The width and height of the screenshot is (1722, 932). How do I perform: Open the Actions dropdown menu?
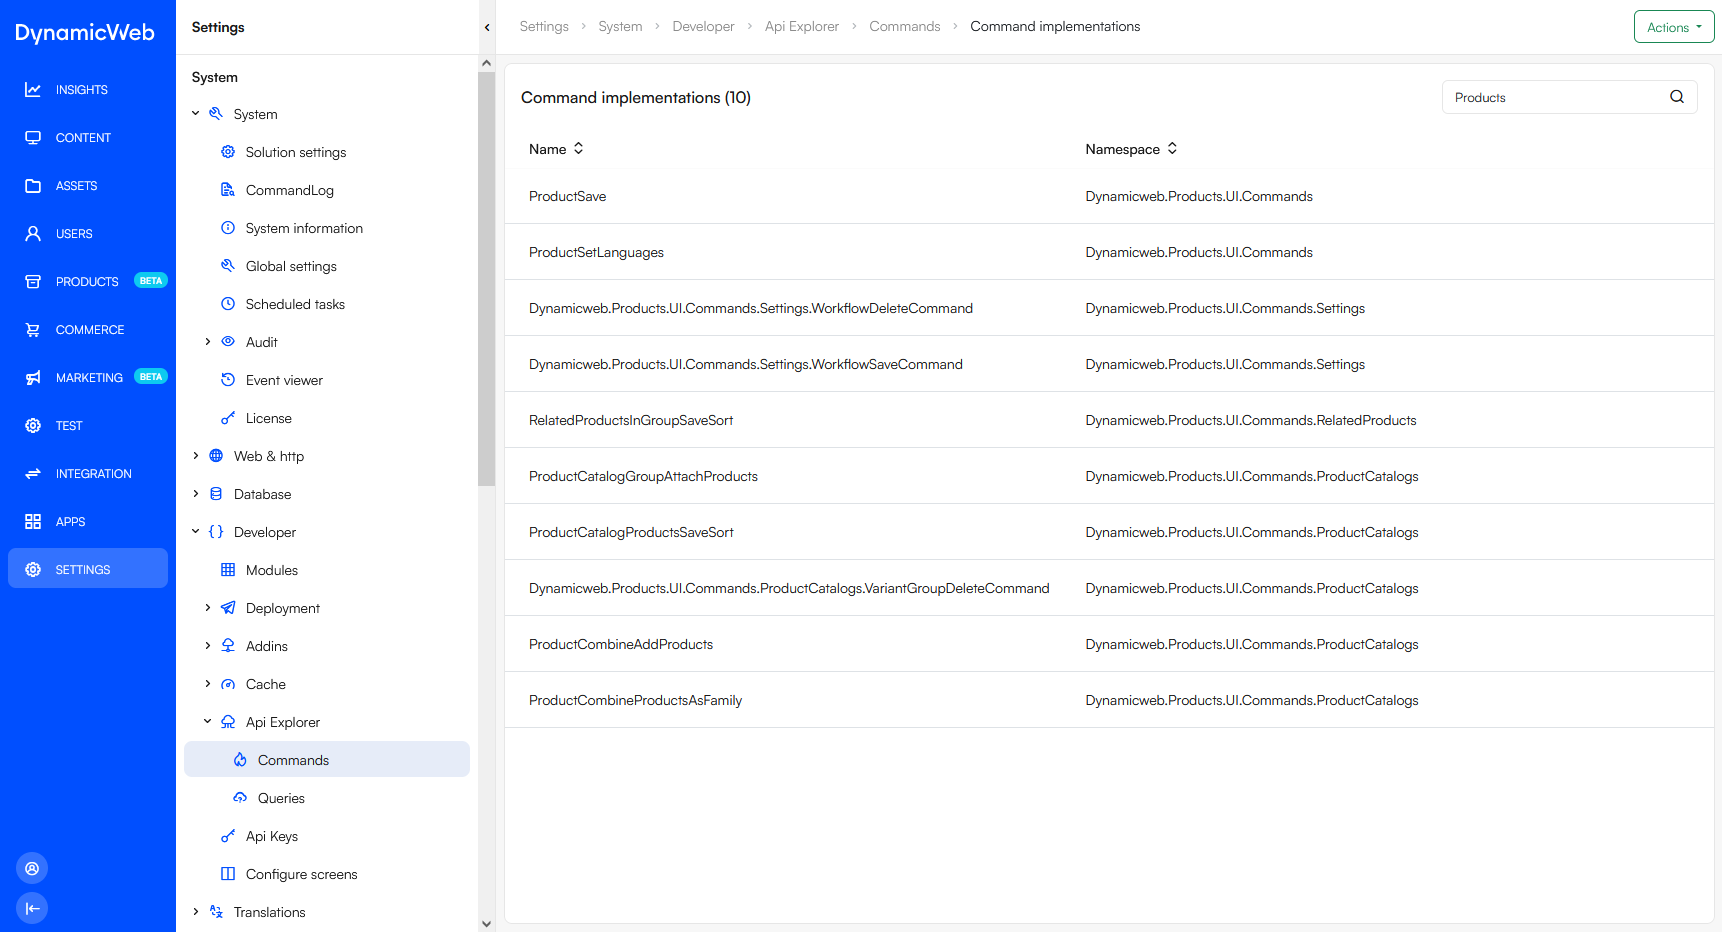pyautogui.click(x=1674, y=27)
